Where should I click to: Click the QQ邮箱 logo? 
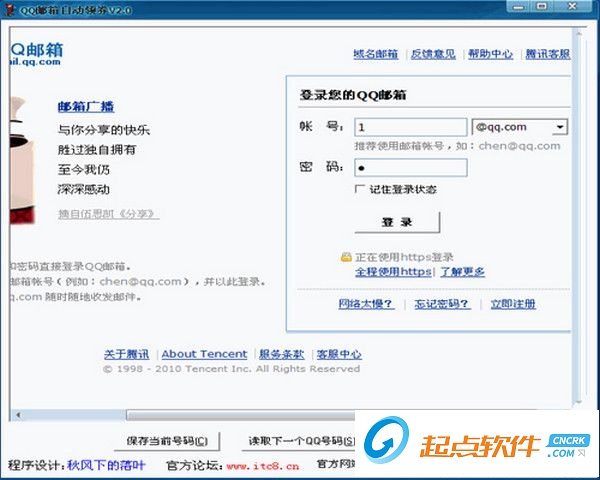36,54
